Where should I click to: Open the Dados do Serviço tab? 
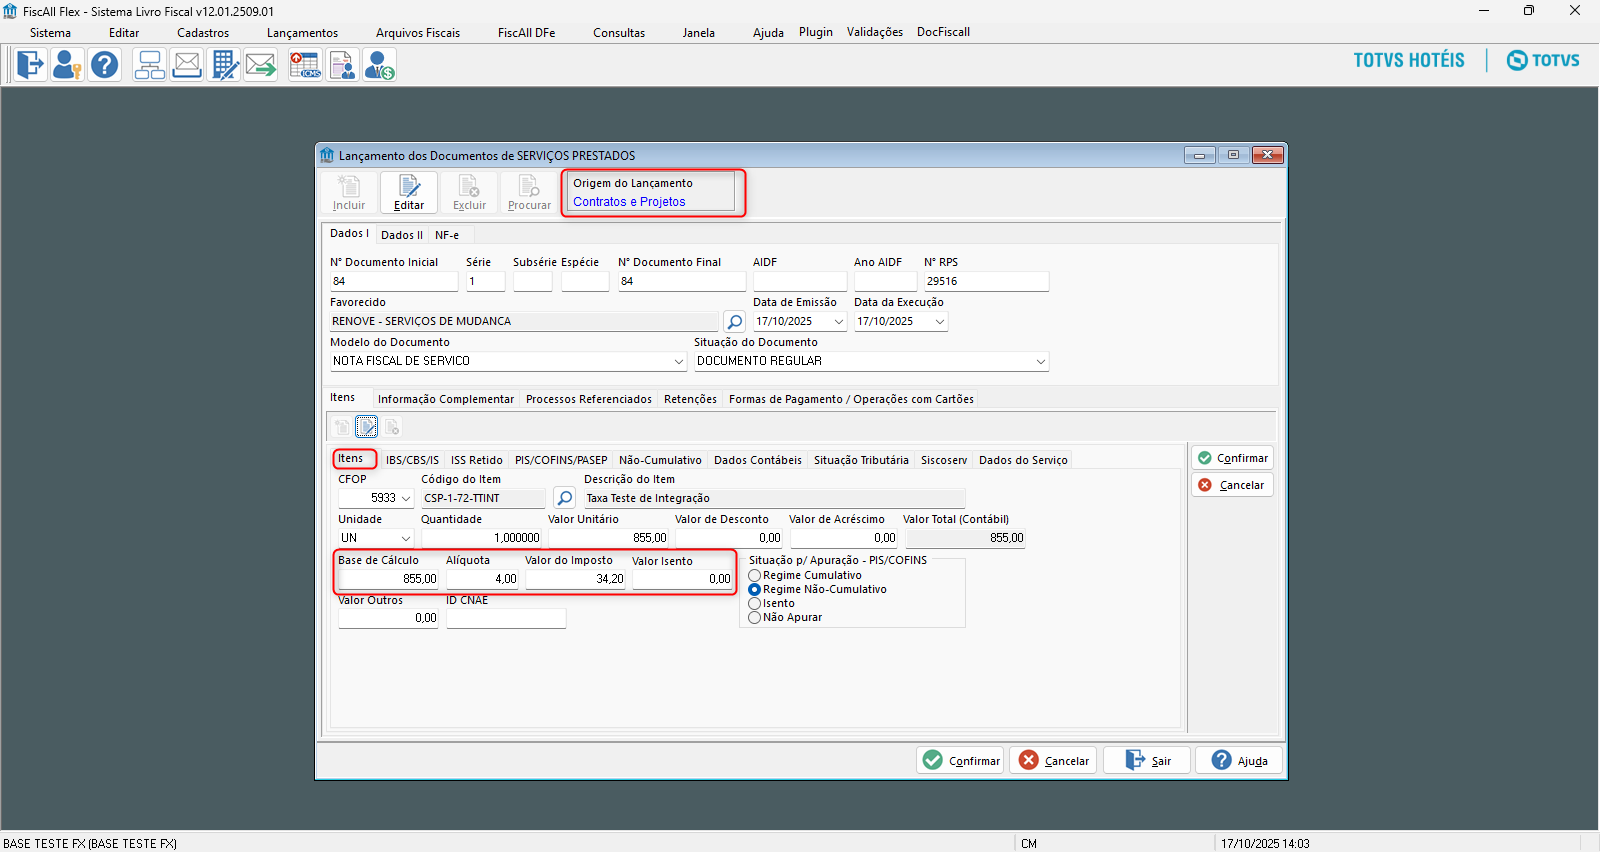[1023, 460]
